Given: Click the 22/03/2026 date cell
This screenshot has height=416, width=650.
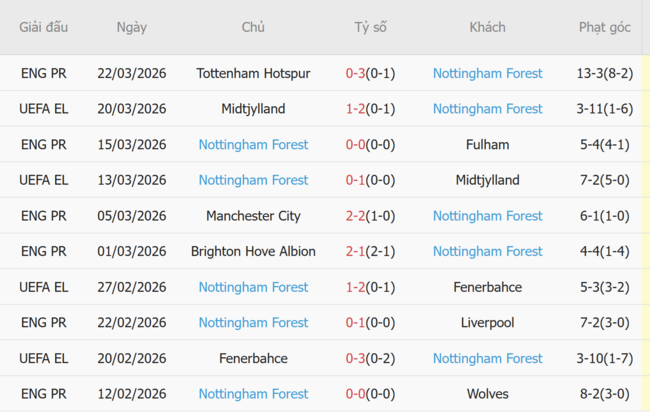Looking at the screenshot, I should (x=131, y=73).
